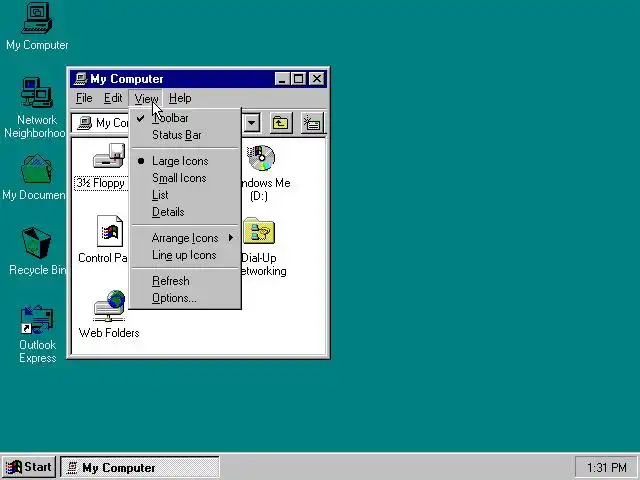Open the My Computer desktop icon
Viewport: 640px width, 480px height.
37,27
